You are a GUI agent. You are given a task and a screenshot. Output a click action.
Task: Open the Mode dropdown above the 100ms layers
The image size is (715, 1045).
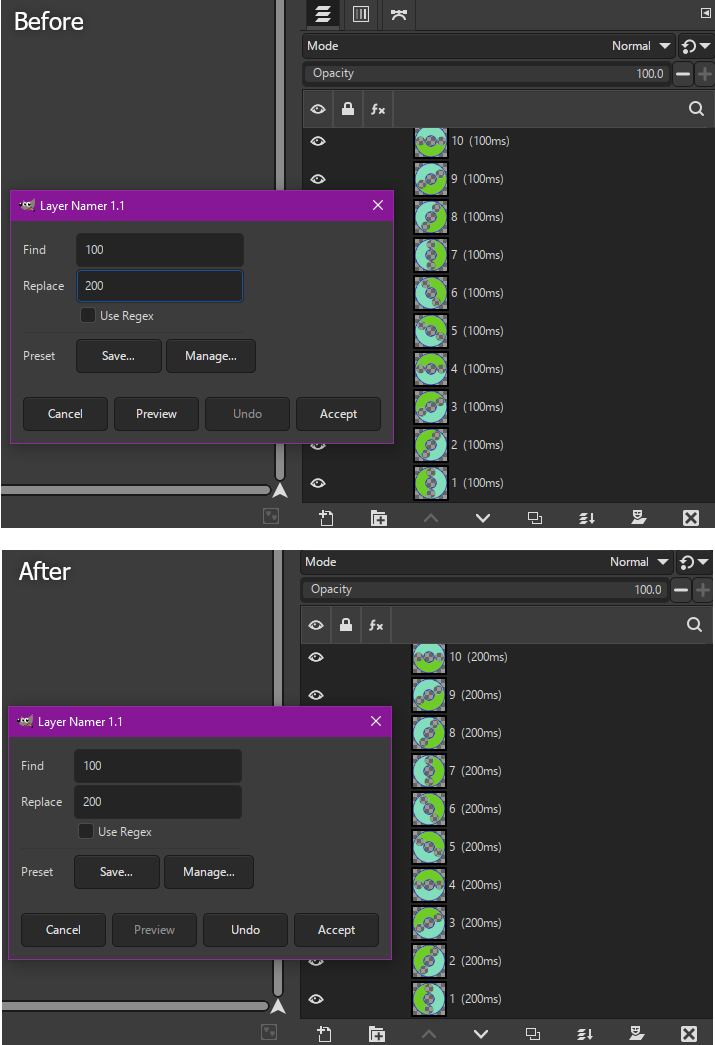point(489,46)
